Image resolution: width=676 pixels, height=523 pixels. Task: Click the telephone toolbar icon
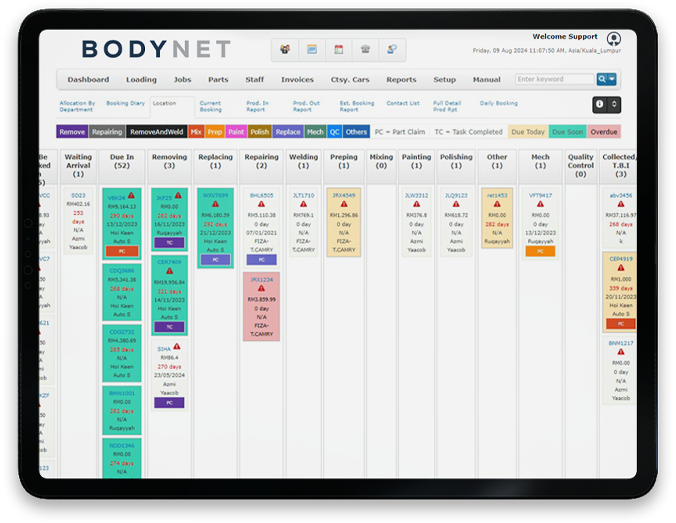(365, 49)
